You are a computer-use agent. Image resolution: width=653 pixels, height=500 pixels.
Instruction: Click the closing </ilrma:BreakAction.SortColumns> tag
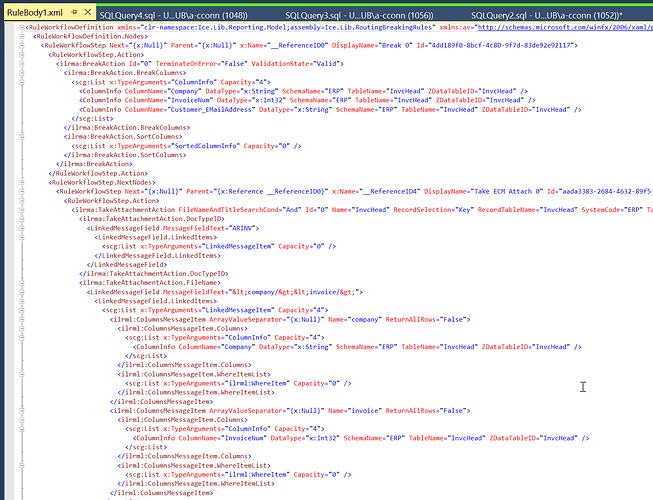pos(125,155)
